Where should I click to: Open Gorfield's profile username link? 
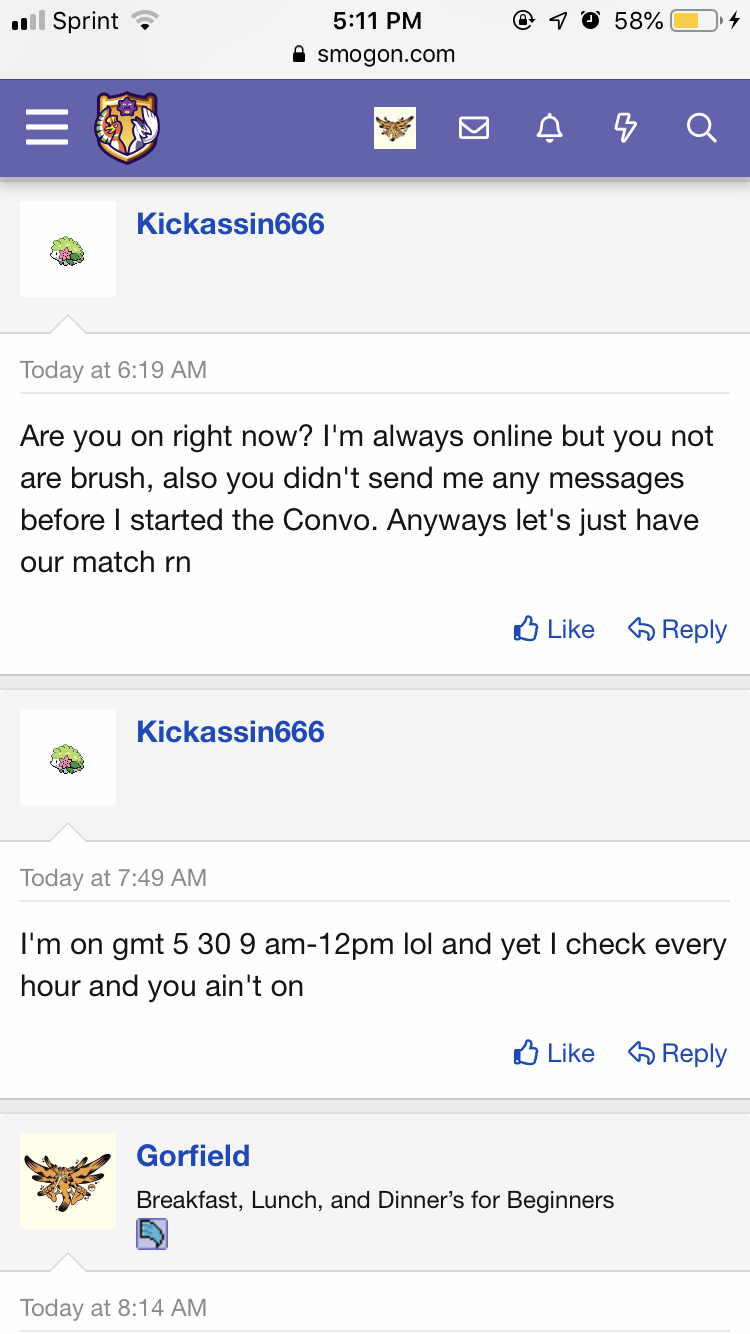pyautogui.click(x=193, y=1155)
